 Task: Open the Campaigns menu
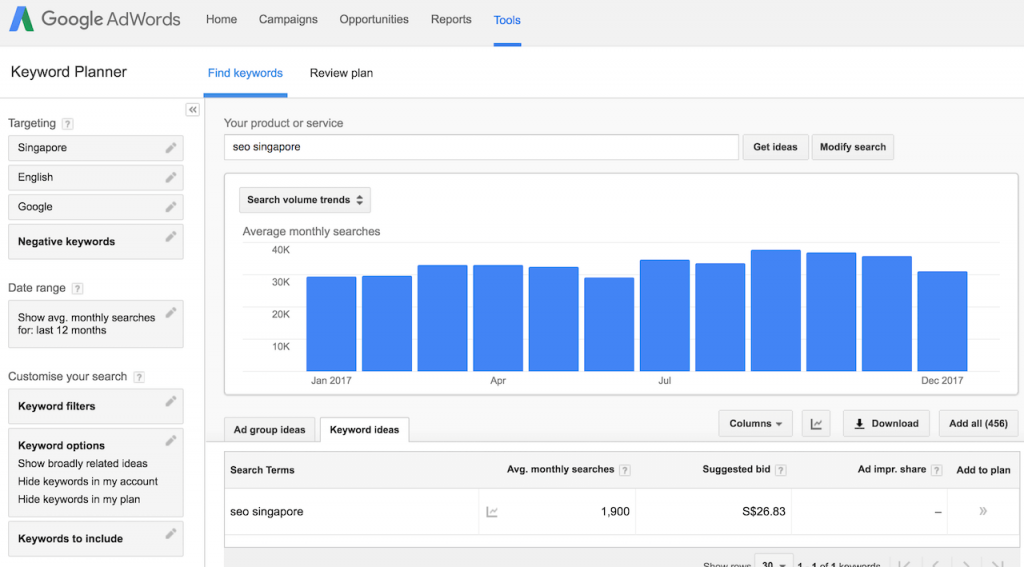point(288,20)
